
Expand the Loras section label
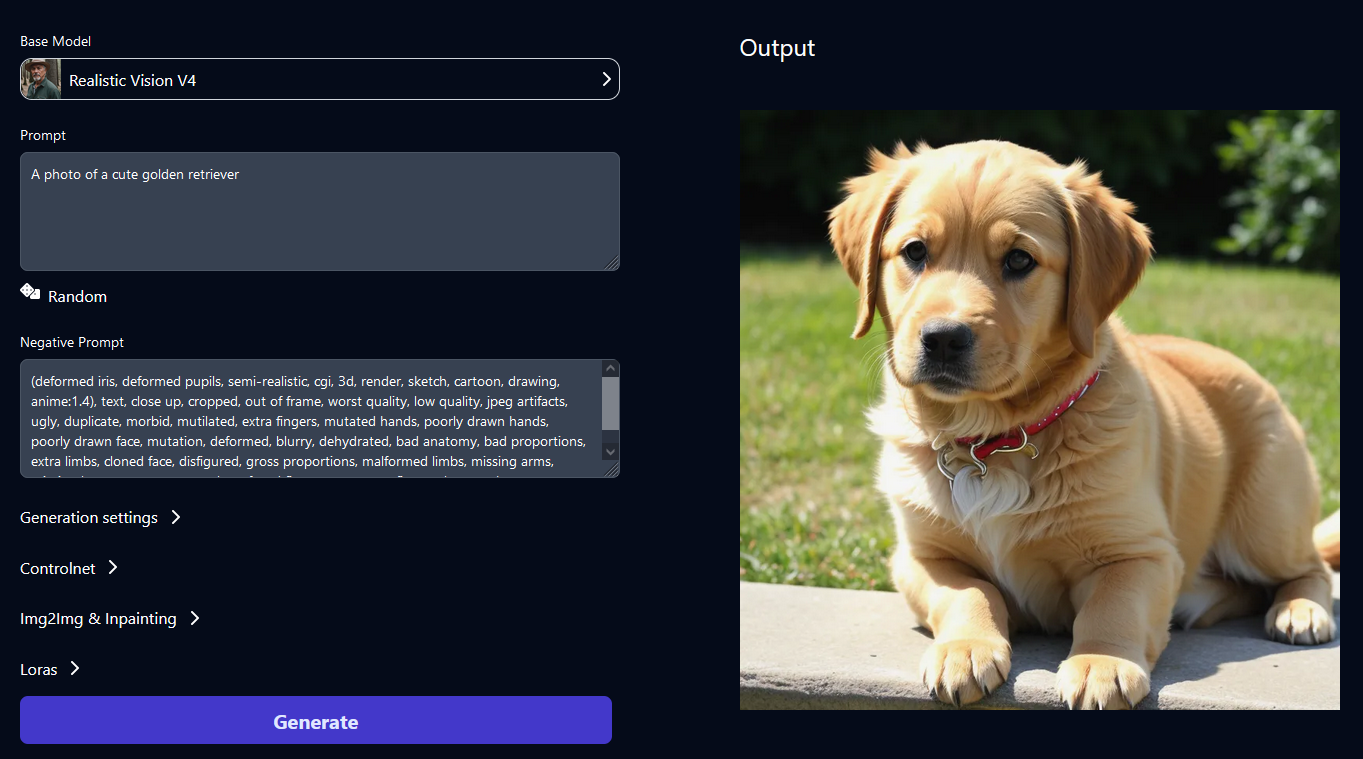click(39, 670)
